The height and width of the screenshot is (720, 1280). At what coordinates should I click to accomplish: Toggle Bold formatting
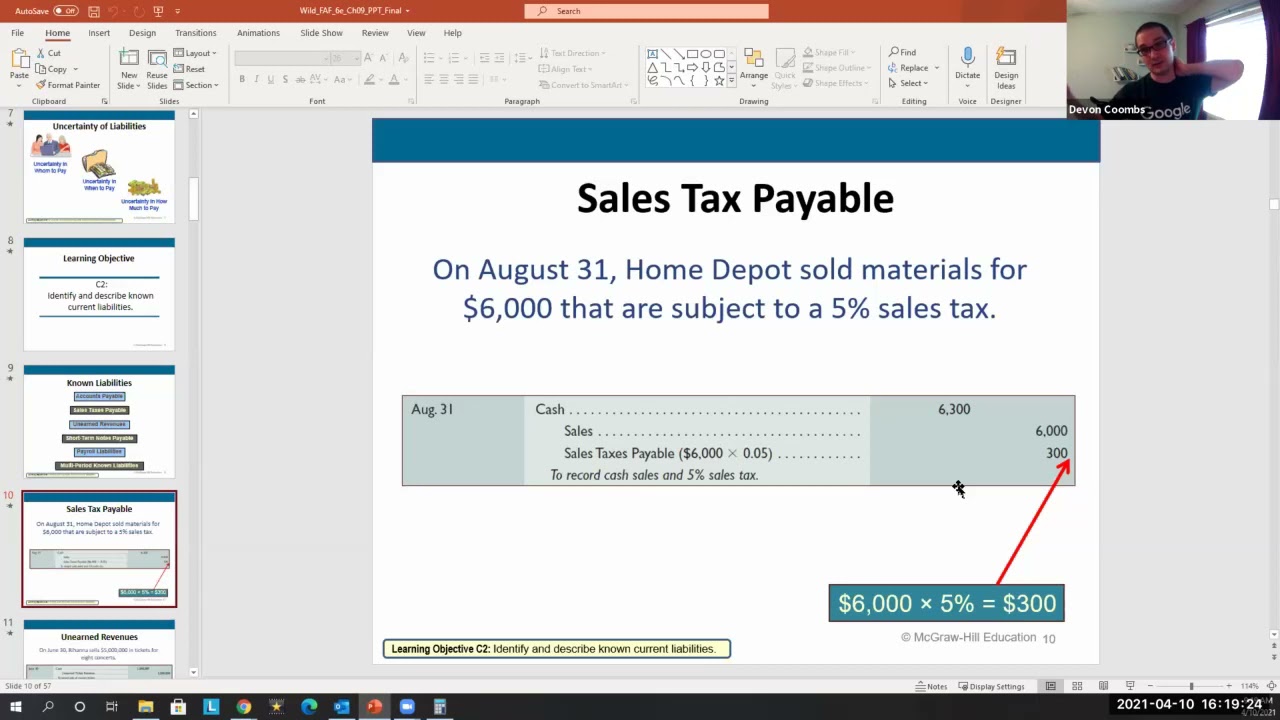242,79
